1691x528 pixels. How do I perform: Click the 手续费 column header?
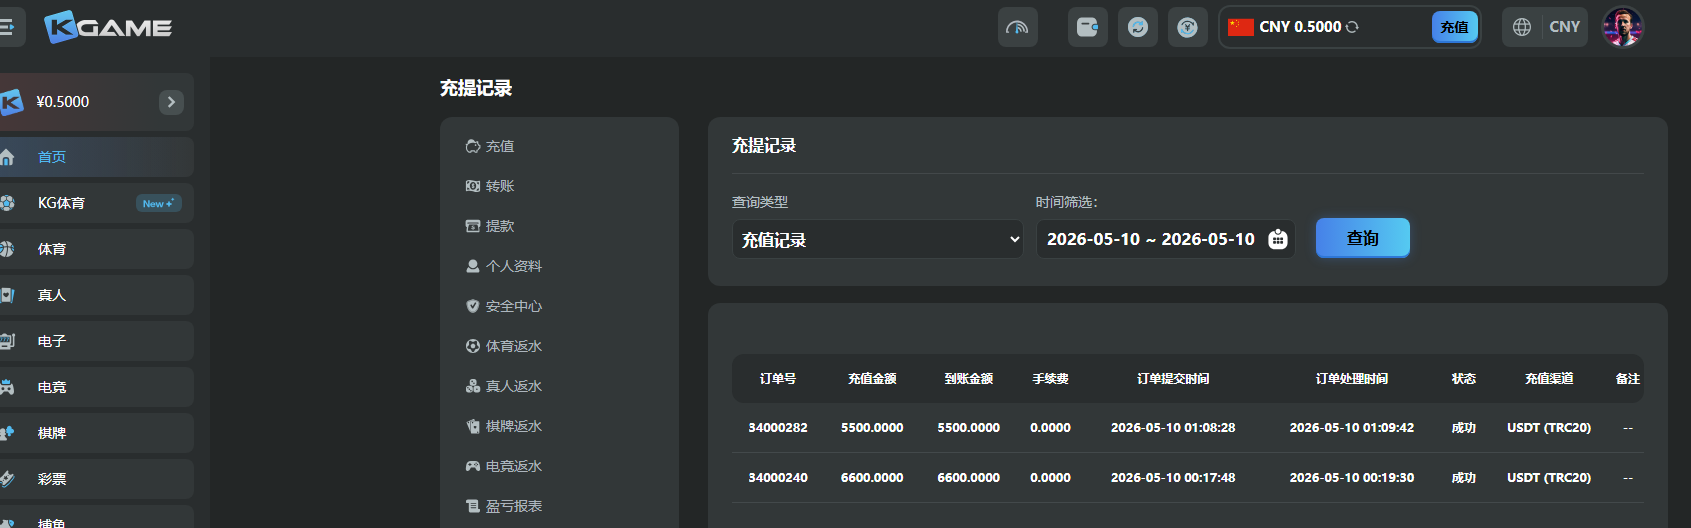tap(1050, 379)
